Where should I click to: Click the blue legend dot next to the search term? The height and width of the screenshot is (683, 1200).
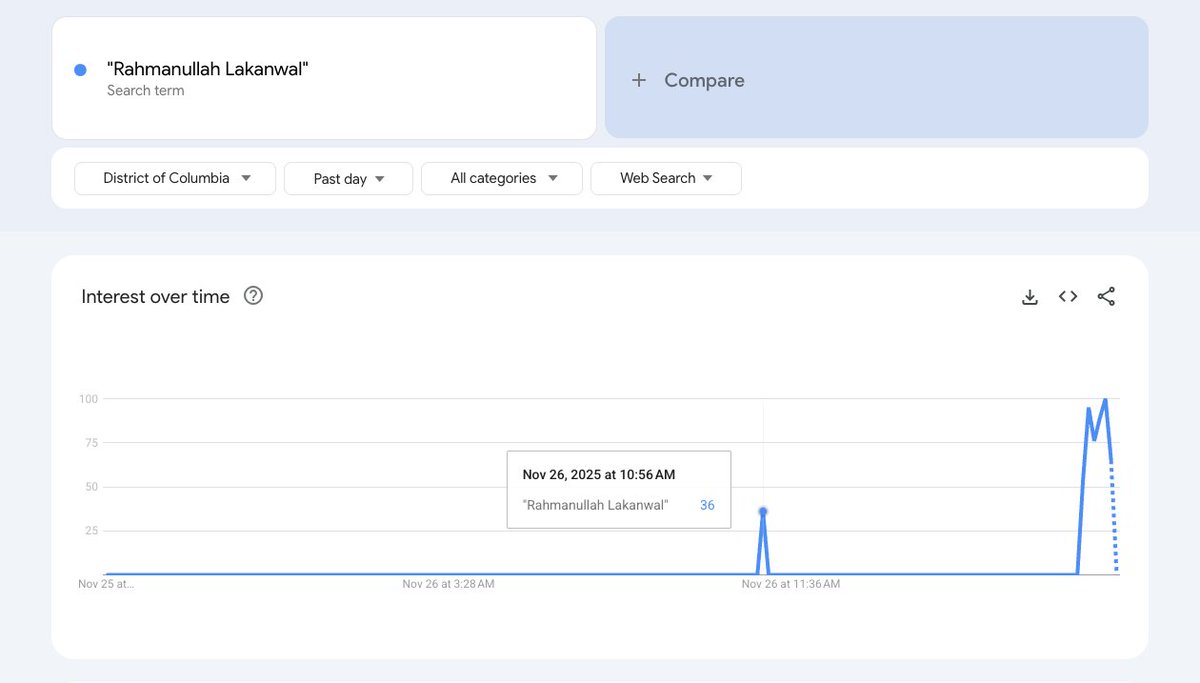click(x=78, y=69)
